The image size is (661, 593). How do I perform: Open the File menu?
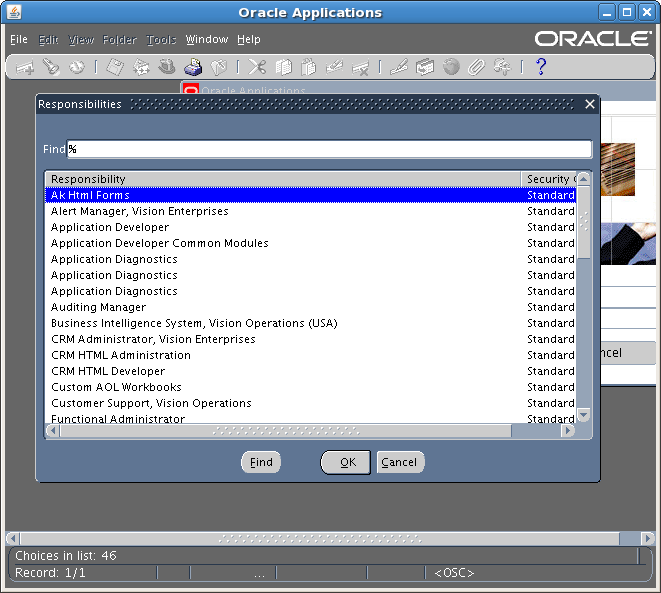(x=19, y=39)
